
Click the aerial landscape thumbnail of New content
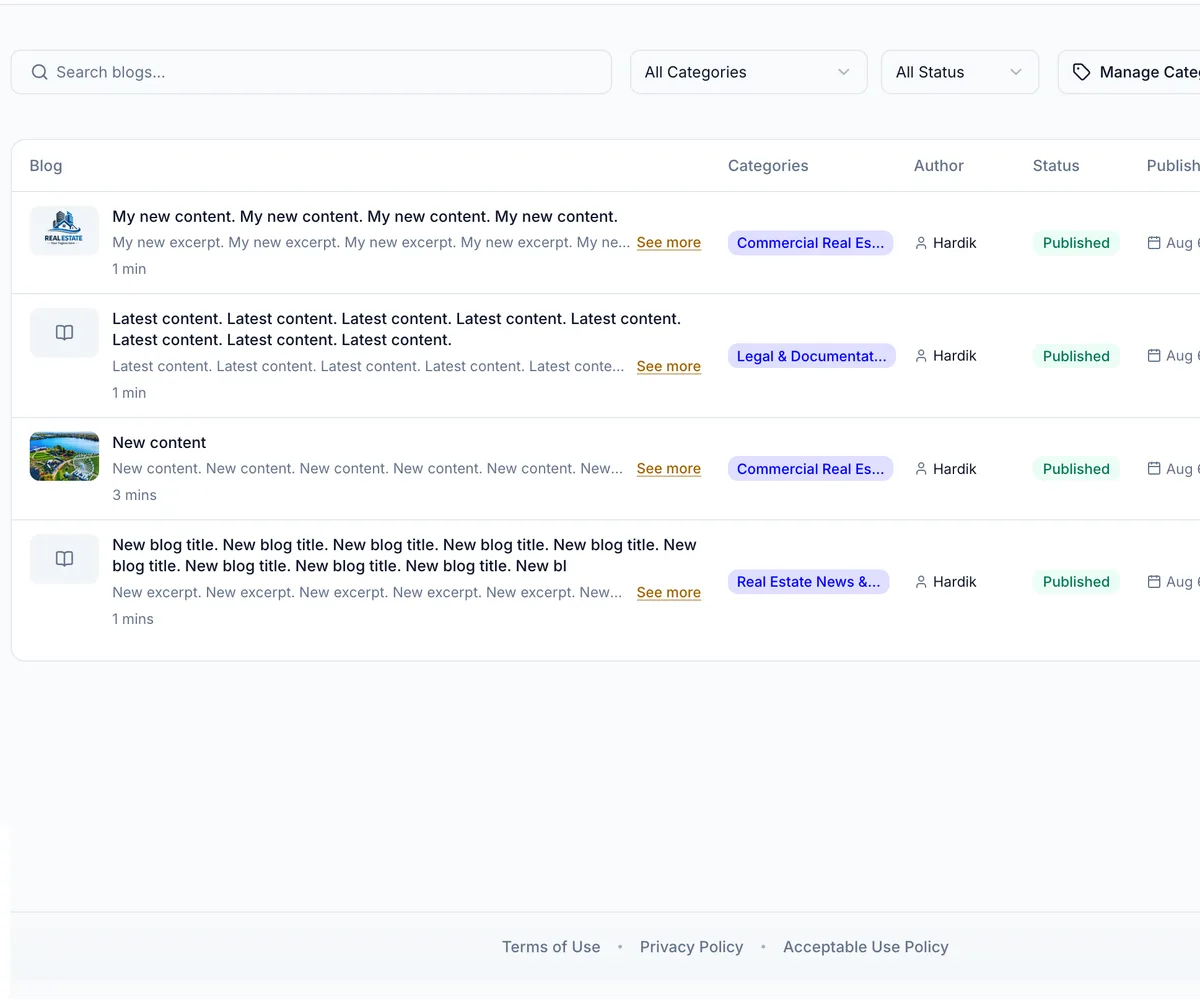pyautogui.click(x=64, y=456)
